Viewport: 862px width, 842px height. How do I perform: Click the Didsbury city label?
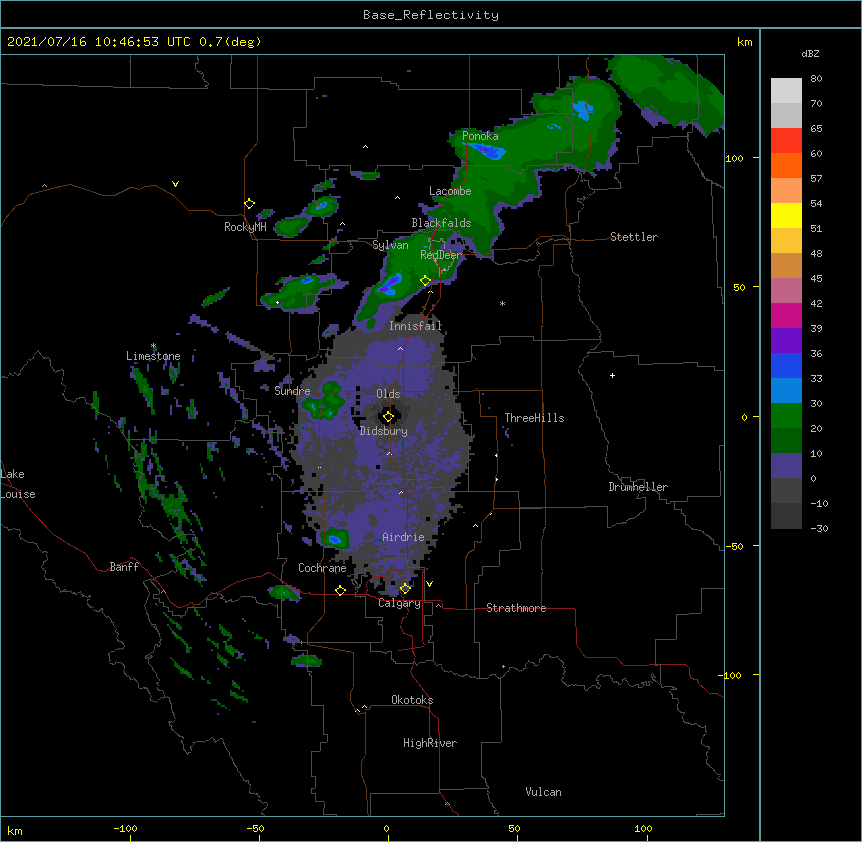(383, 431)
